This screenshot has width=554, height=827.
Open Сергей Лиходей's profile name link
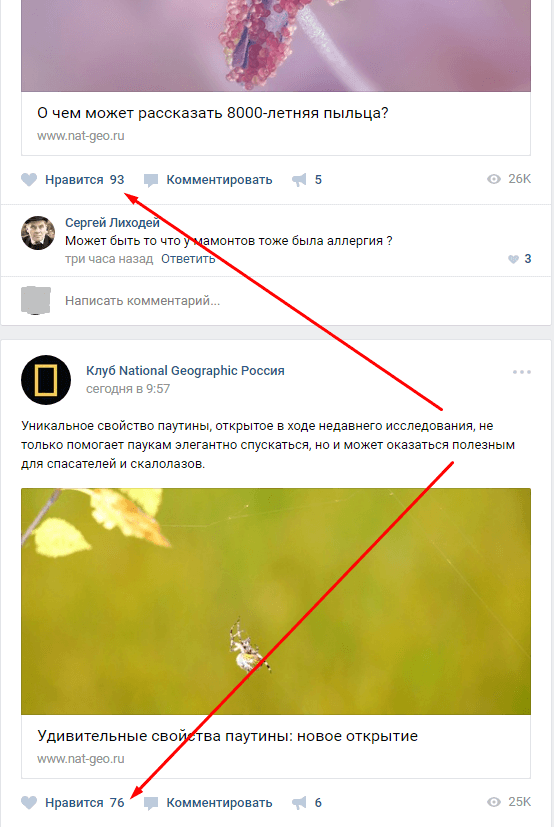112,223
